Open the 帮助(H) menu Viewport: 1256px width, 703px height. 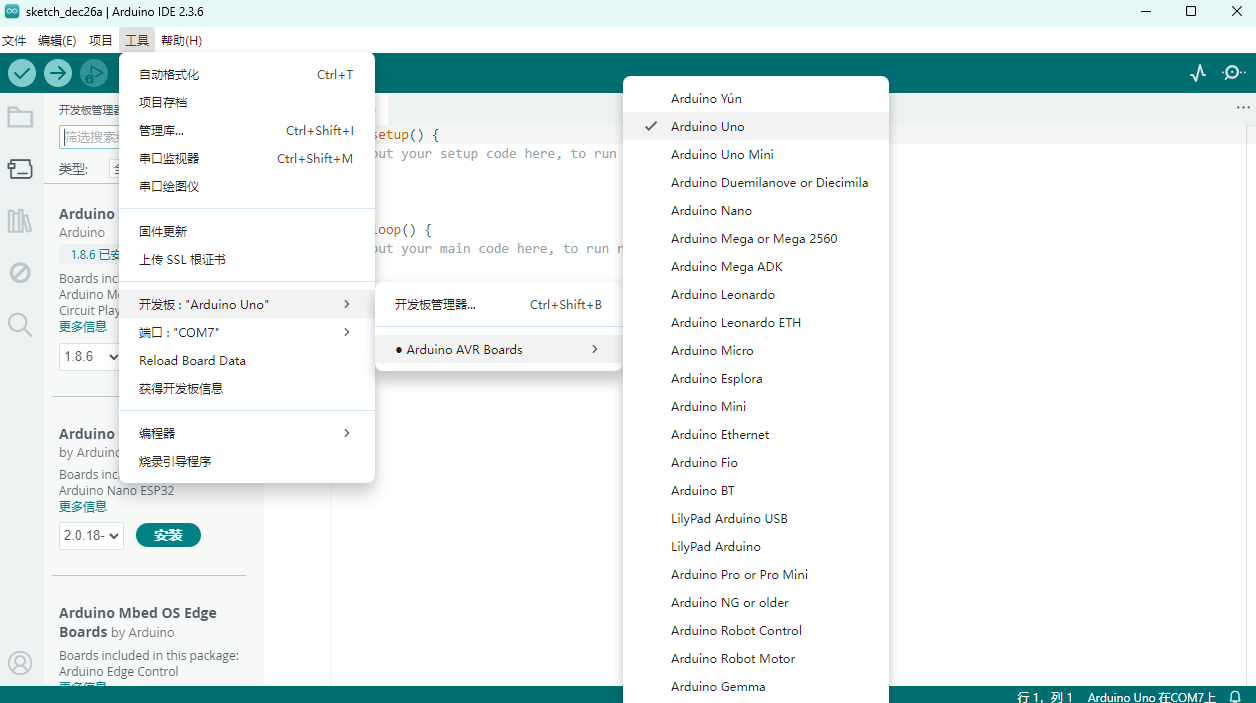[x=181, y=40]
